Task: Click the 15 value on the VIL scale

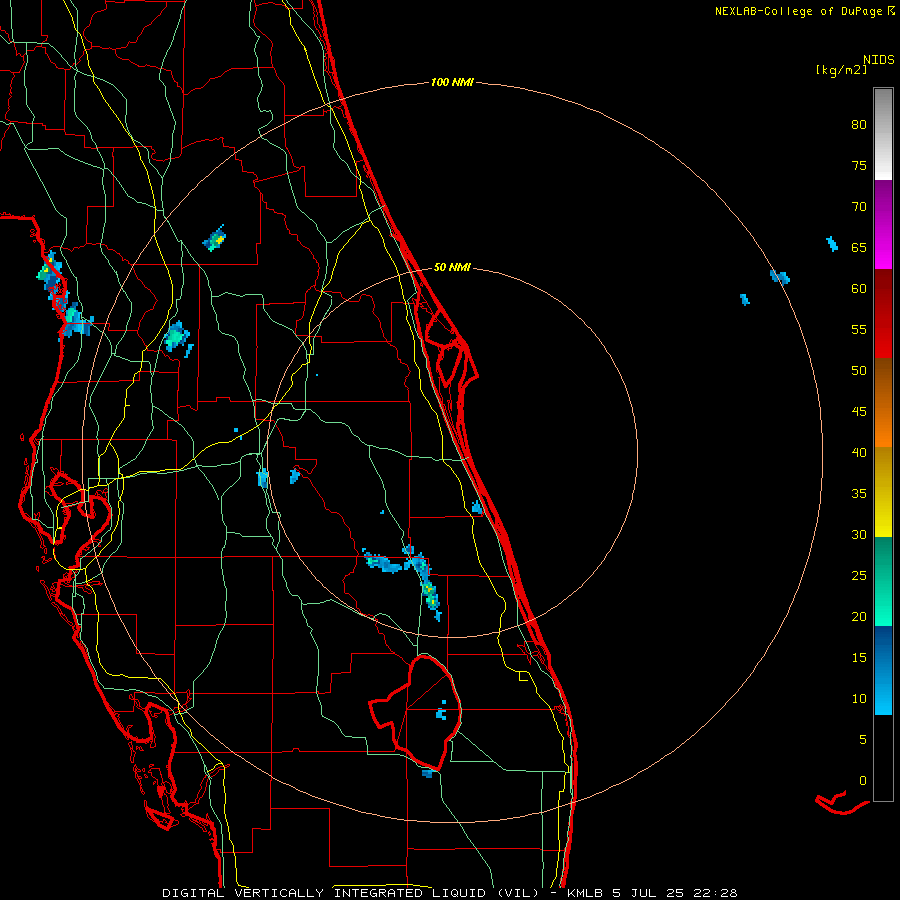Action: pos(859,658)
